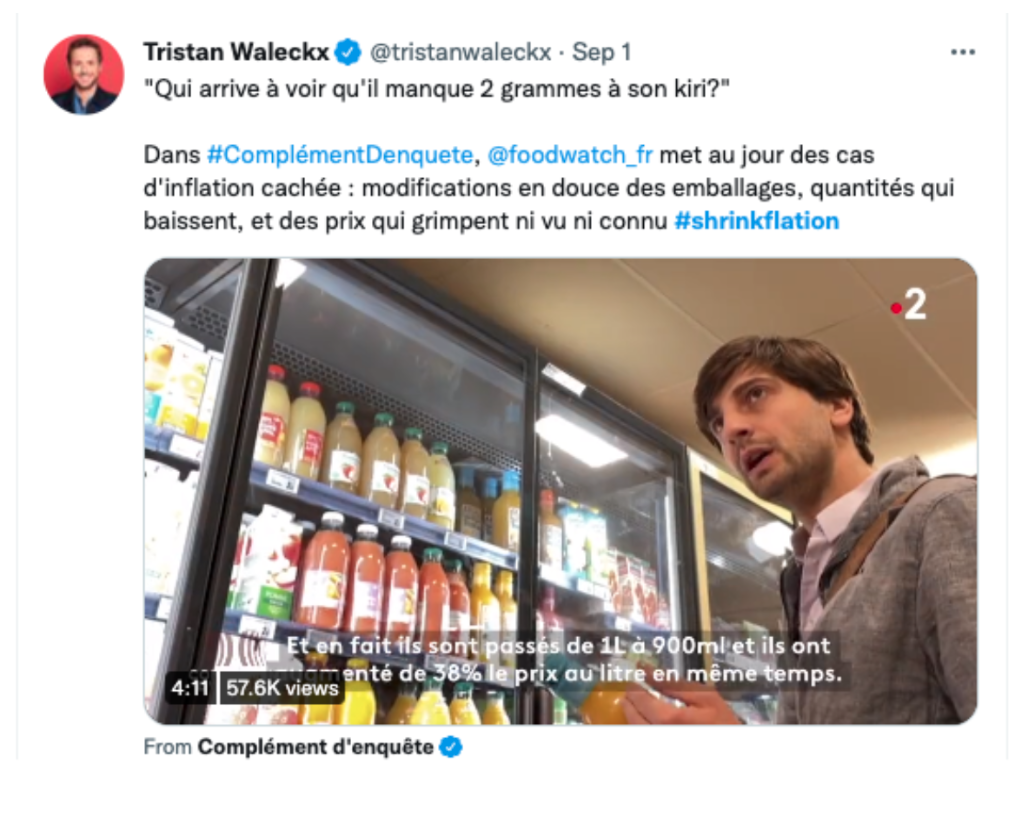This screenshot has width=1022, height=816.
Task: Open Tristan Waleckx's profile avatar
Action: pyautogui.click(x=83, y=74)
